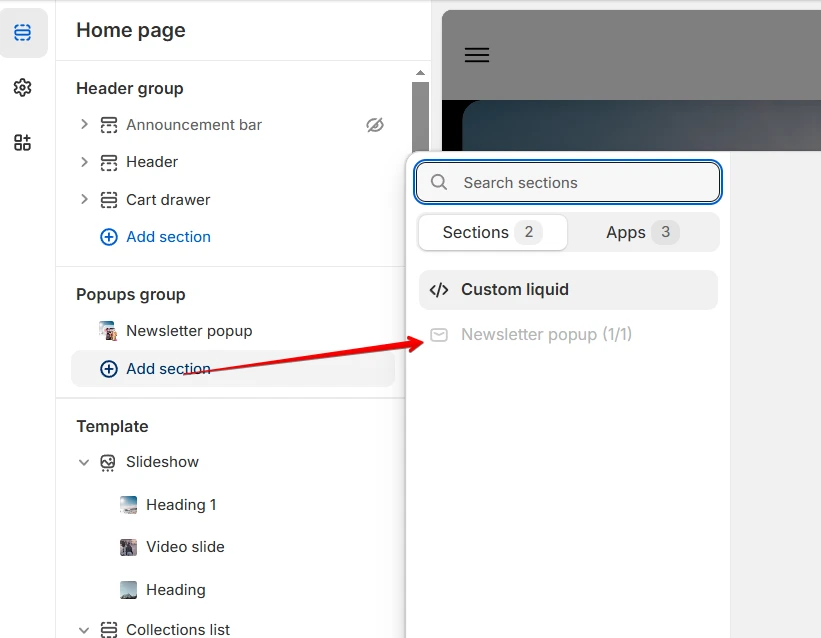Image resolution: width=821 pixels, height=638 pixels.
Task: Expand the Cart drawer section
Action: point(84,200)
